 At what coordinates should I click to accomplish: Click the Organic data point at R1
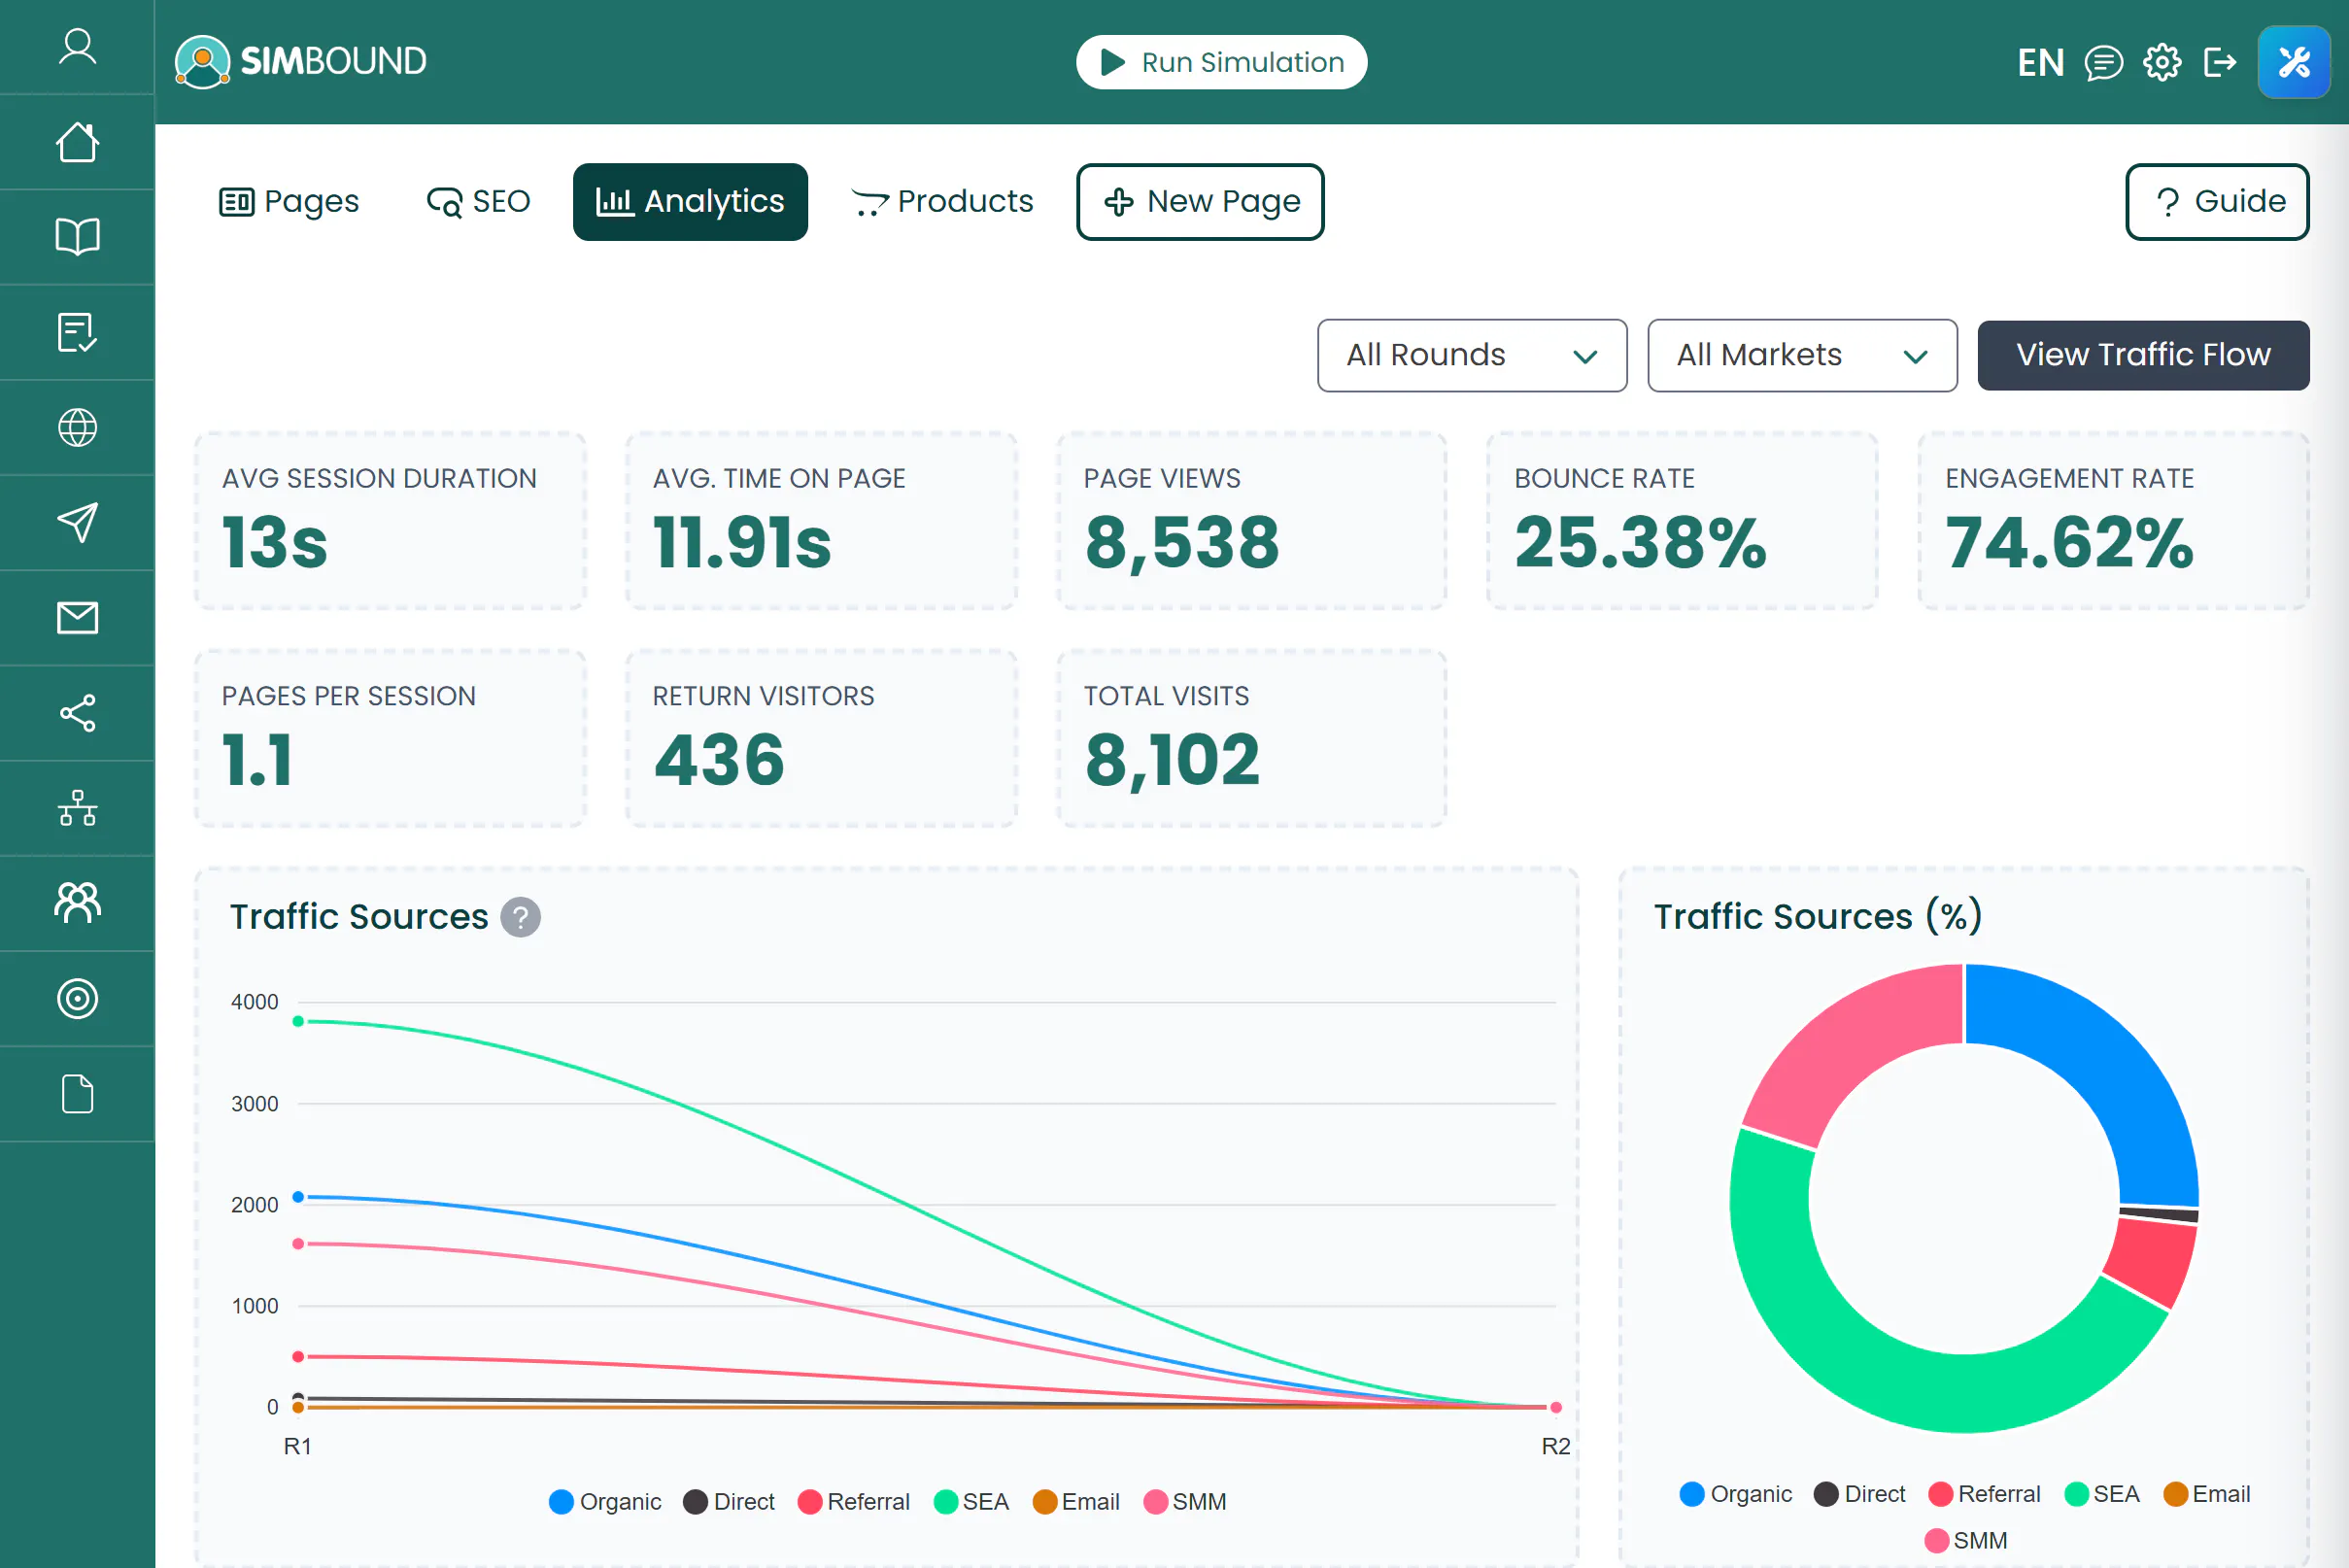click(298, 1197)
